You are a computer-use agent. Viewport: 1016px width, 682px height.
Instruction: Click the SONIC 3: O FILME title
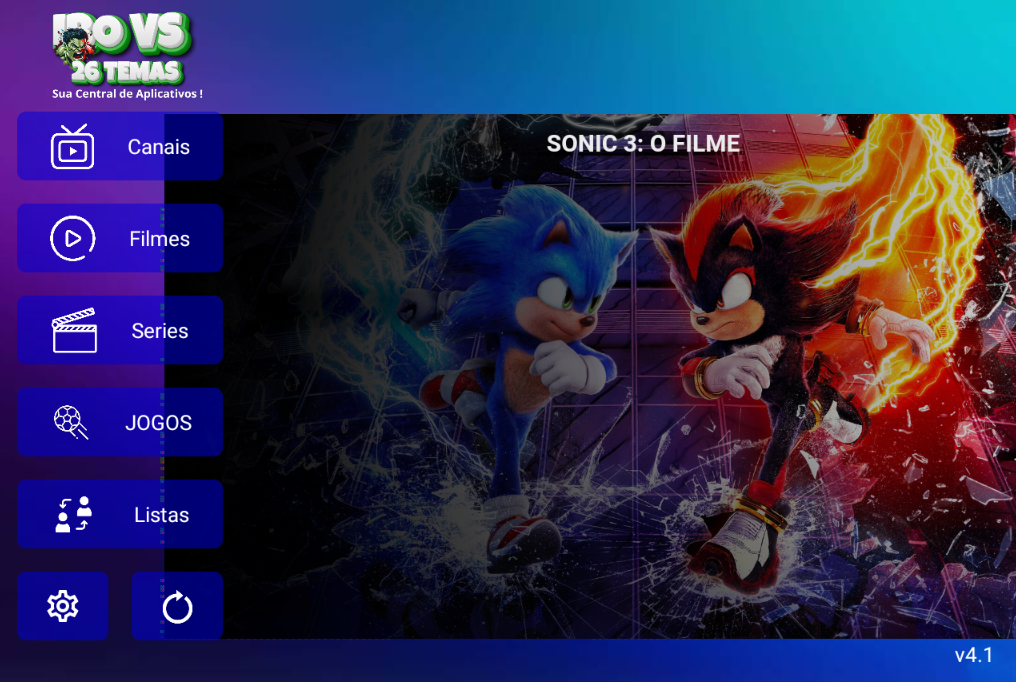point(643,144)
